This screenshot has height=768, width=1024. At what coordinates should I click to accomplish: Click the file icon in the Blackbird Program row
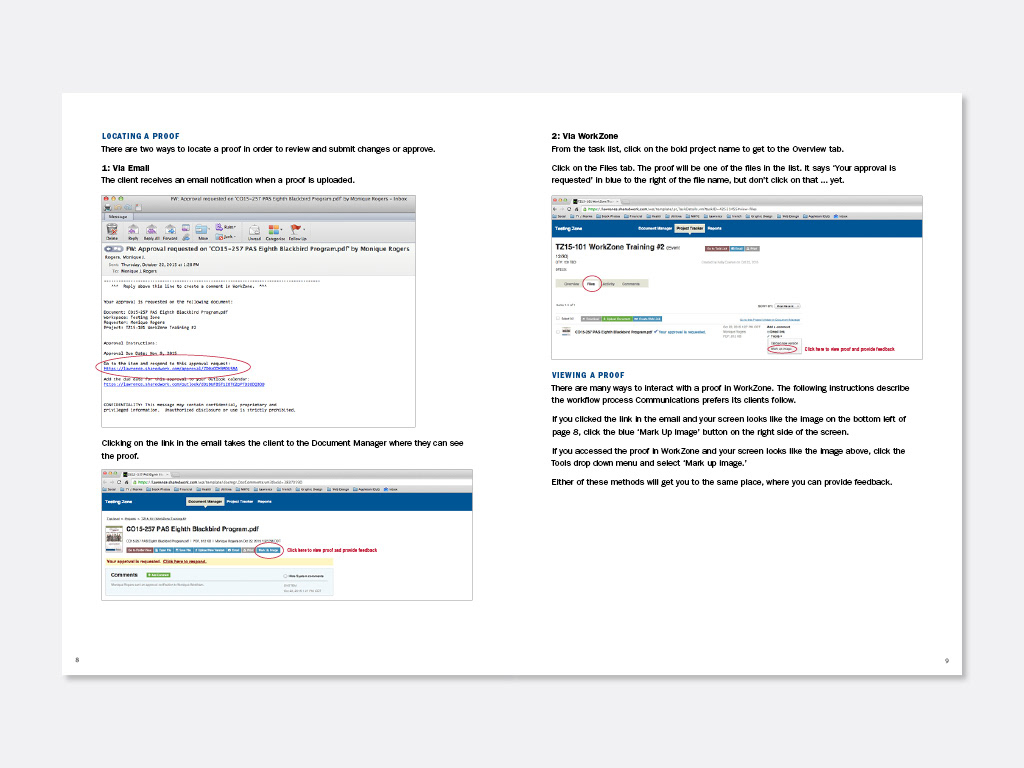pos(566,331)
